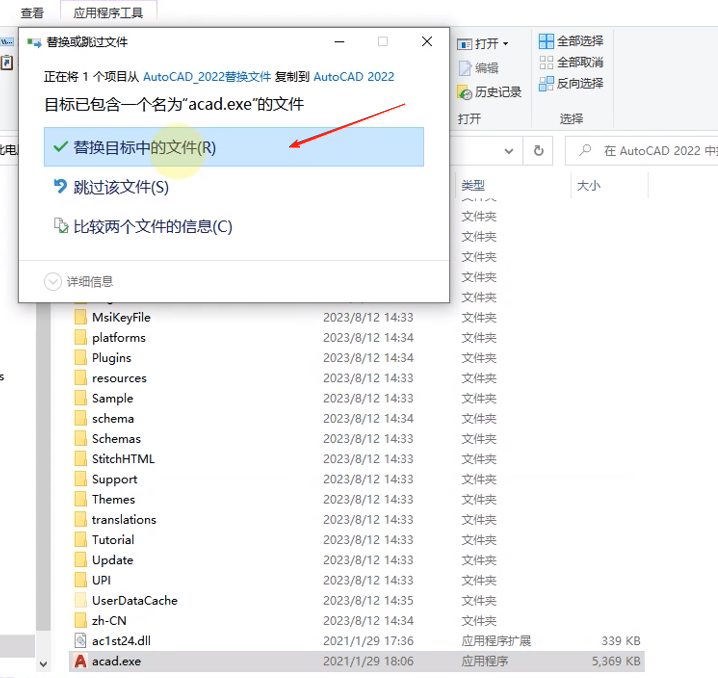Click the 历史记录 icon

[x=465, y=92]
